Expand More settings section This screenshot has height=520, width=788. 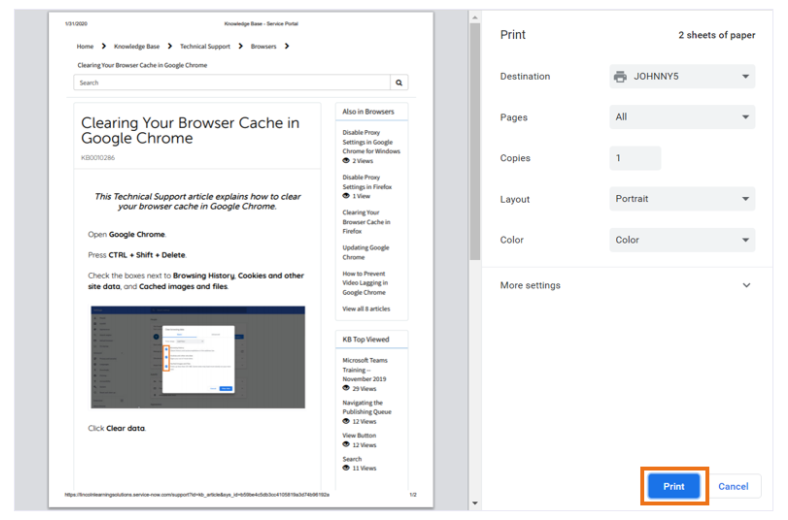coord(627,285)
